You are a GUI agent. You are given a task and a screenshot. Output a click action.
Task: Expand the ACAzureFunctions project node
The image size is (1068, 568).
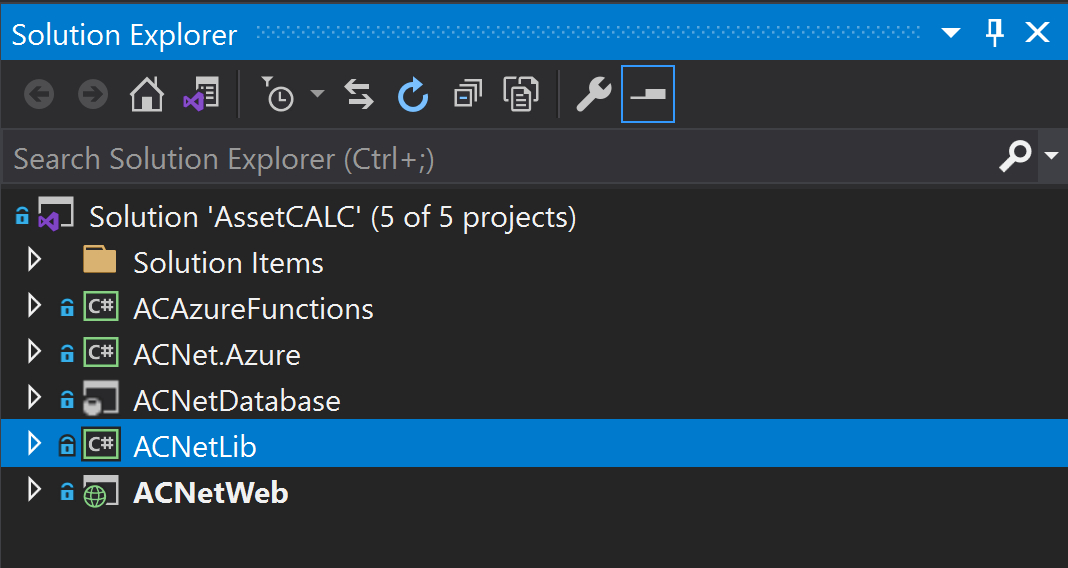pyautogui.click(x=34, y=306)
